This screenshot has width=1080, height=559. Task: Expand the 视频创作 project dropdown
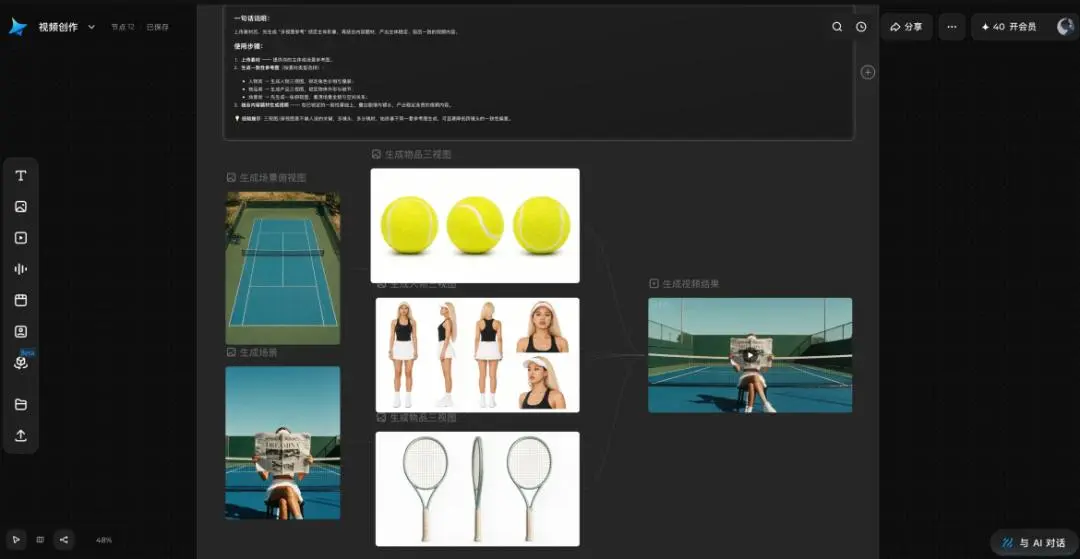point(92,27)
